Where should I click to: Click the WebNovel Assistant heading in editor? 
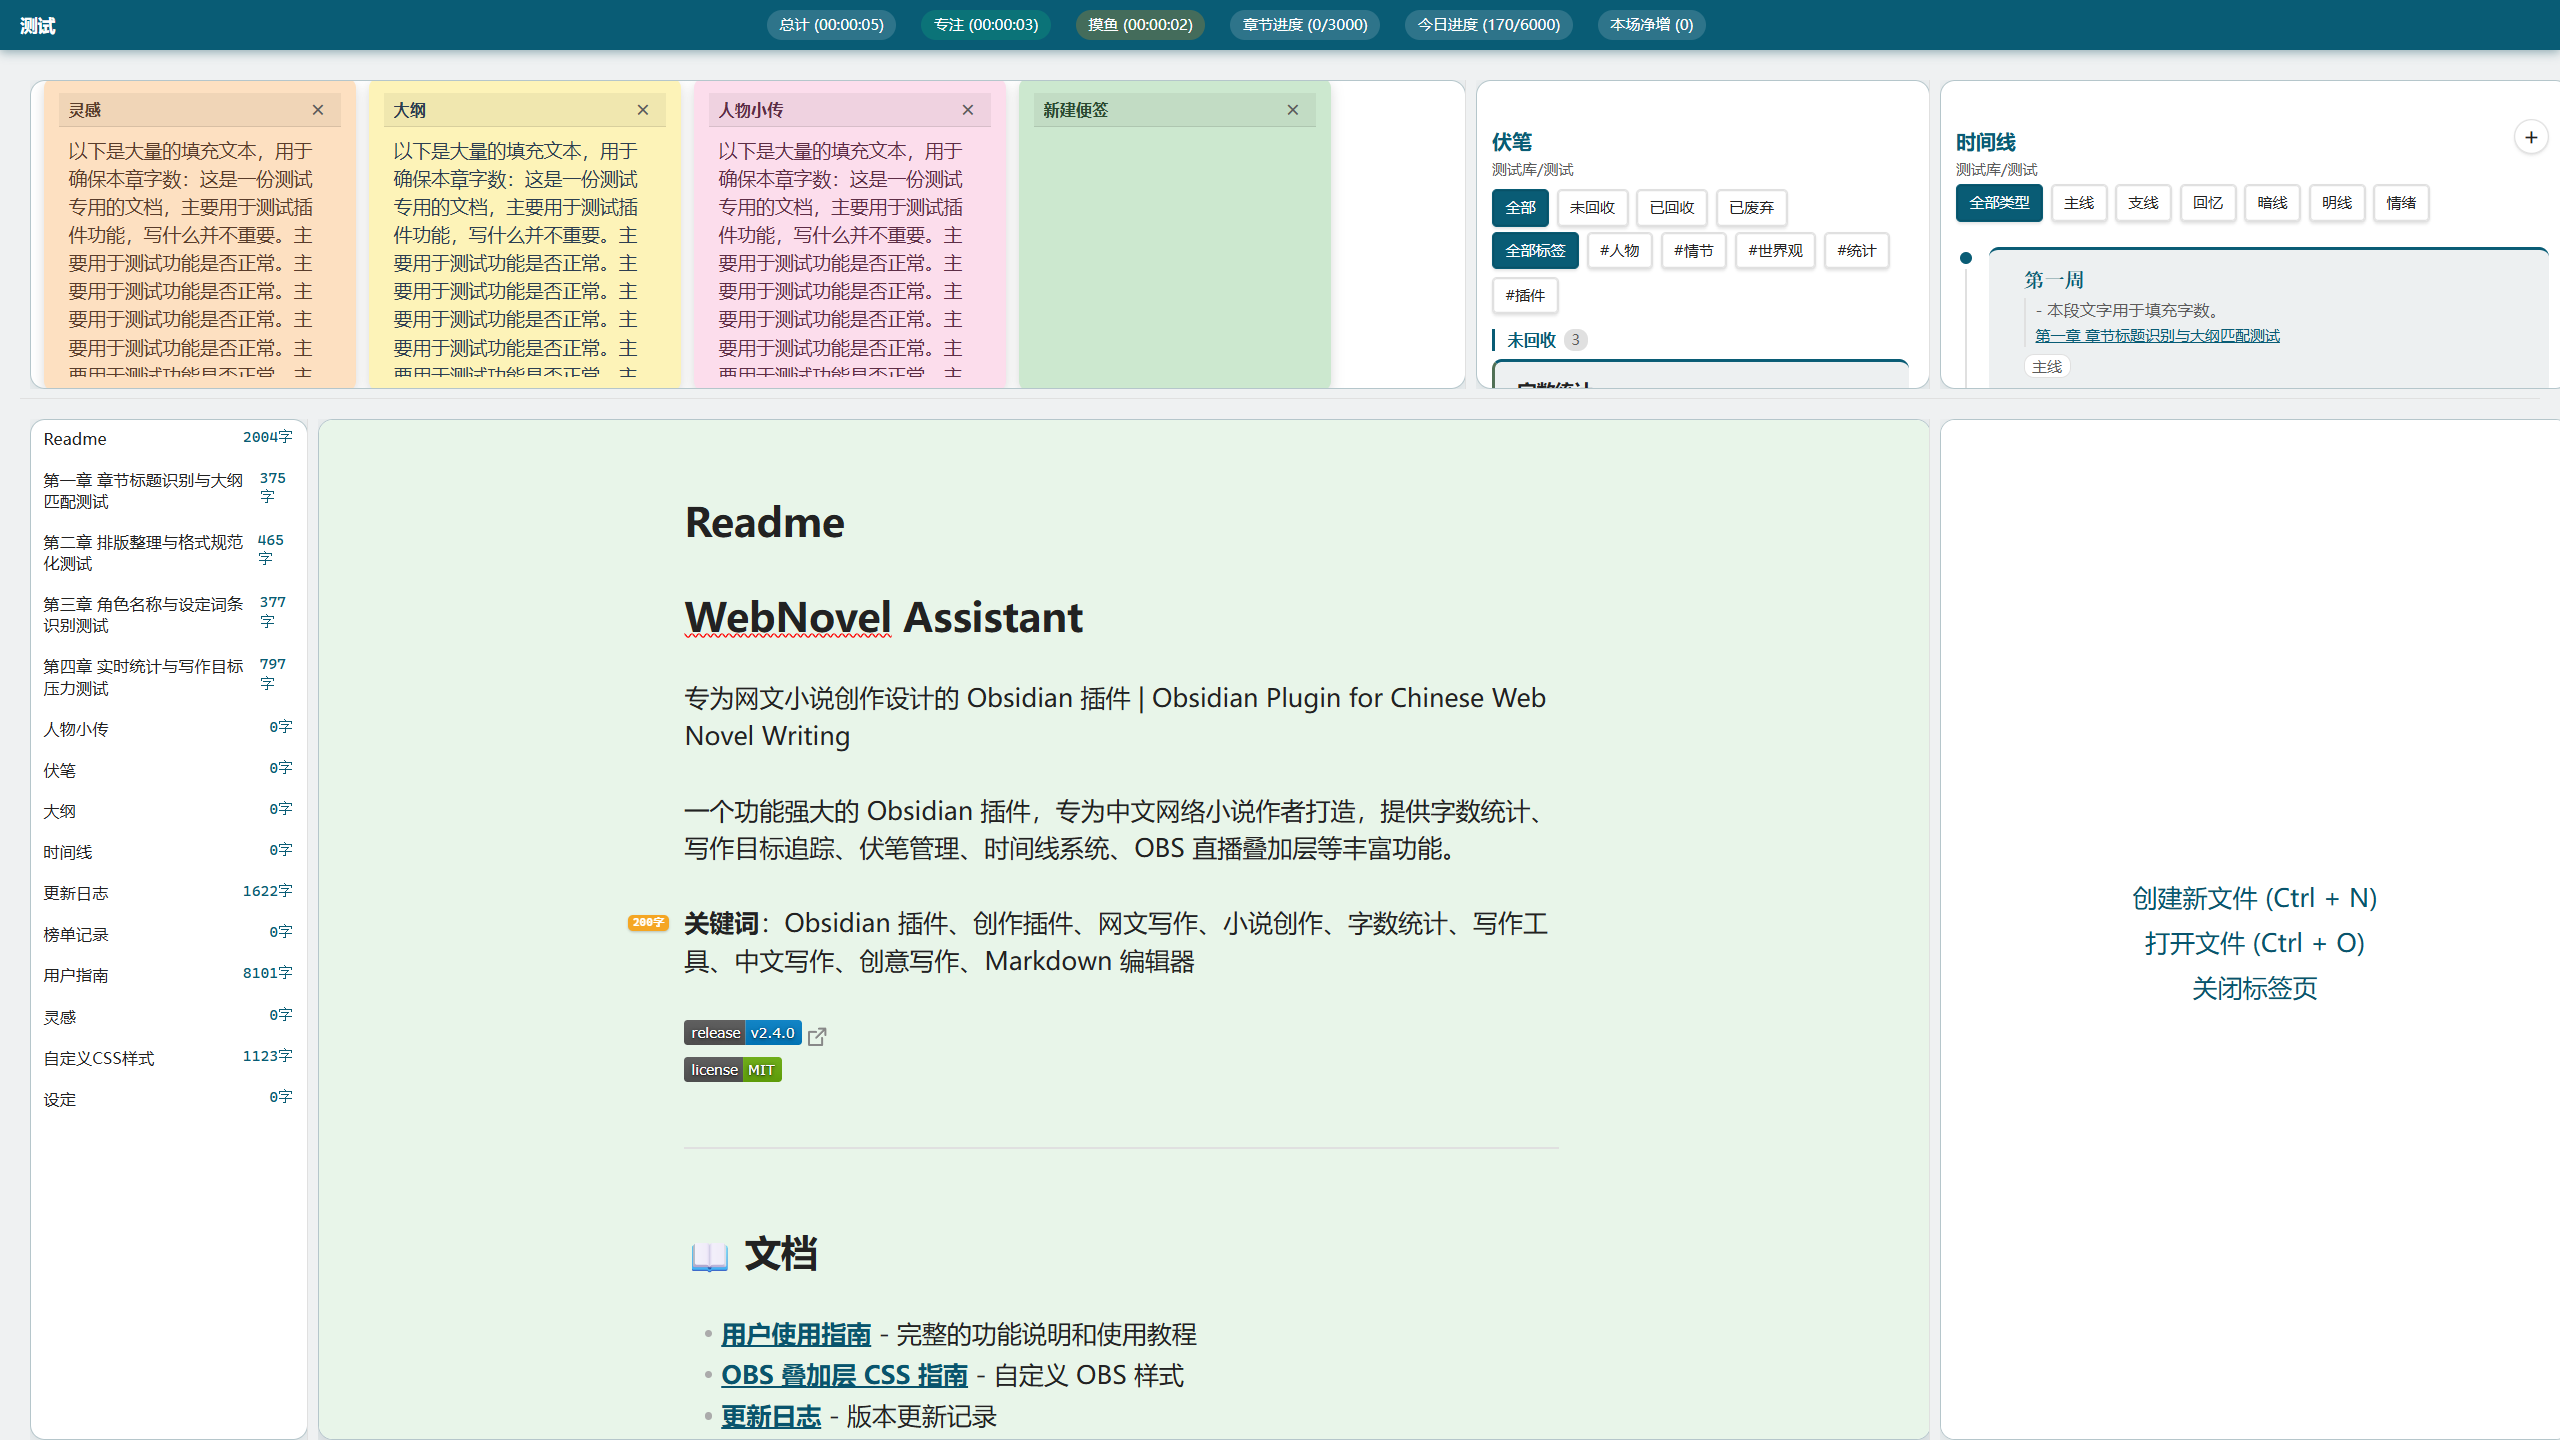coord(884,617)
